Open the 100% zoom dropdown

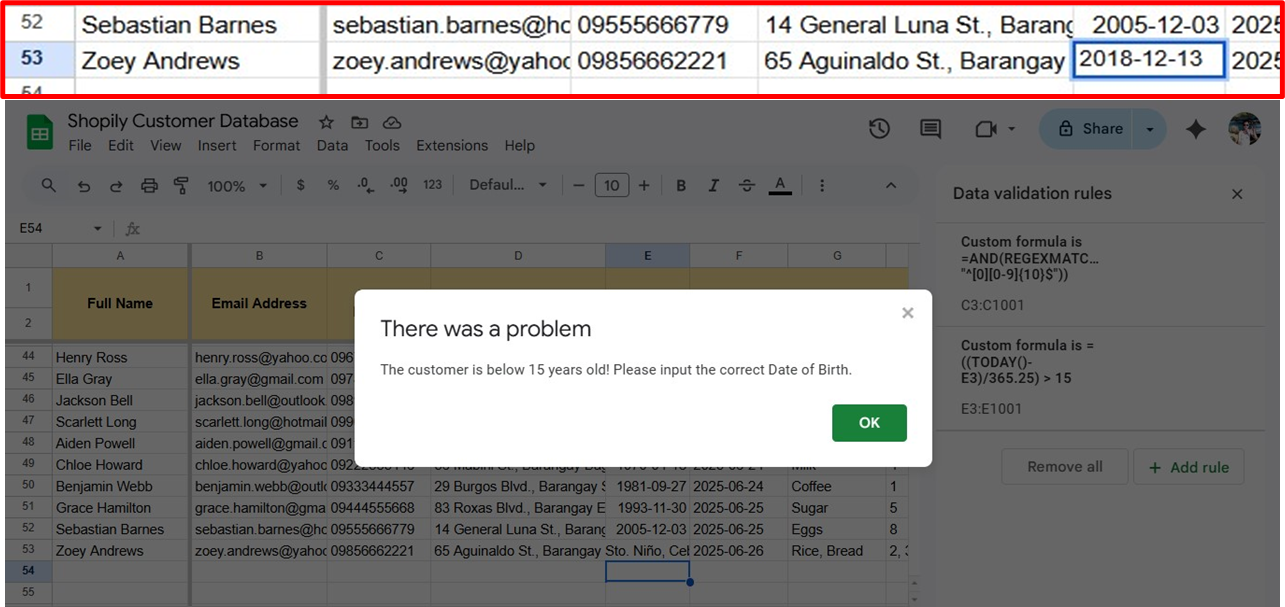pos(237,186)
